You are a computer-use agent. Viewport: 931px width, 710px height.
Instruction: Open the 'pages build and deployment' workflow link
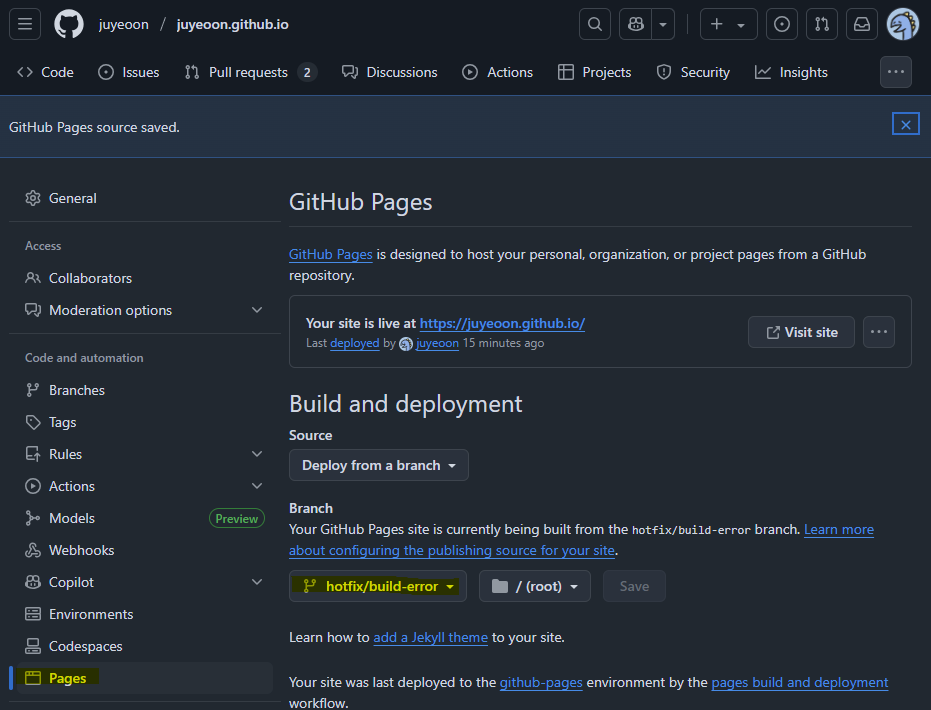coord(800,683)
